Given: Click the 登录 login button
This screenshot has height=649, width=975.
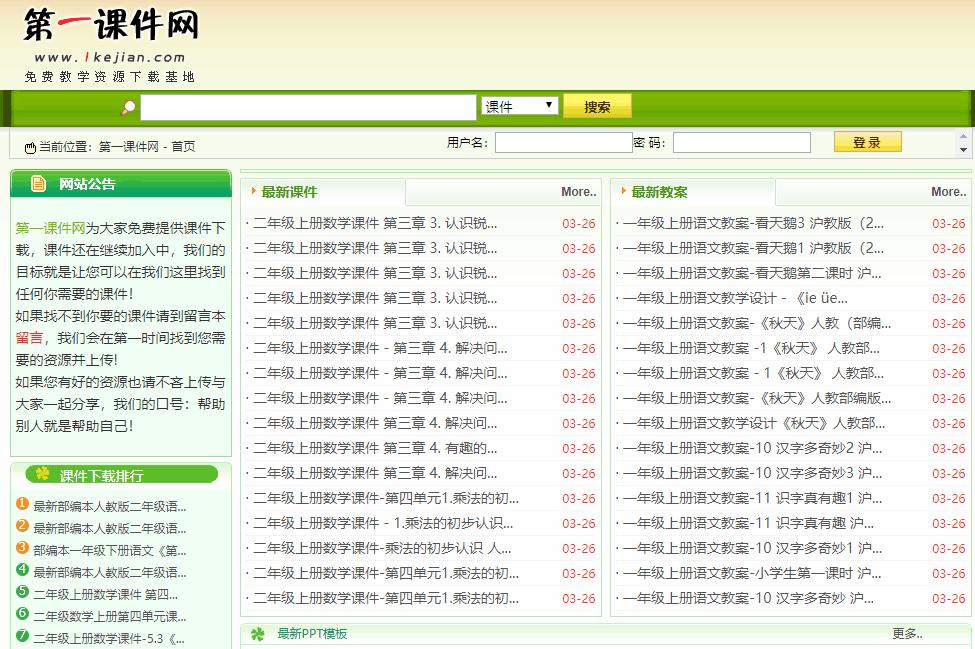Looking at the screenshot, I should (x=866, y=142).
